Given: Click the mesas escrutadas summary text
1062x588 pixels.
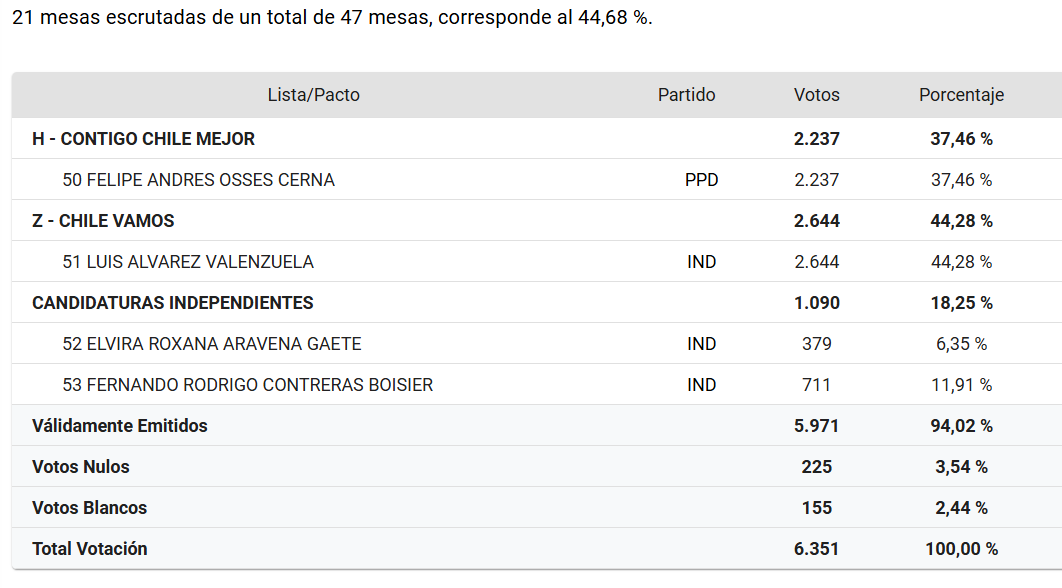Looking at the screenshot, I should 332,19.
